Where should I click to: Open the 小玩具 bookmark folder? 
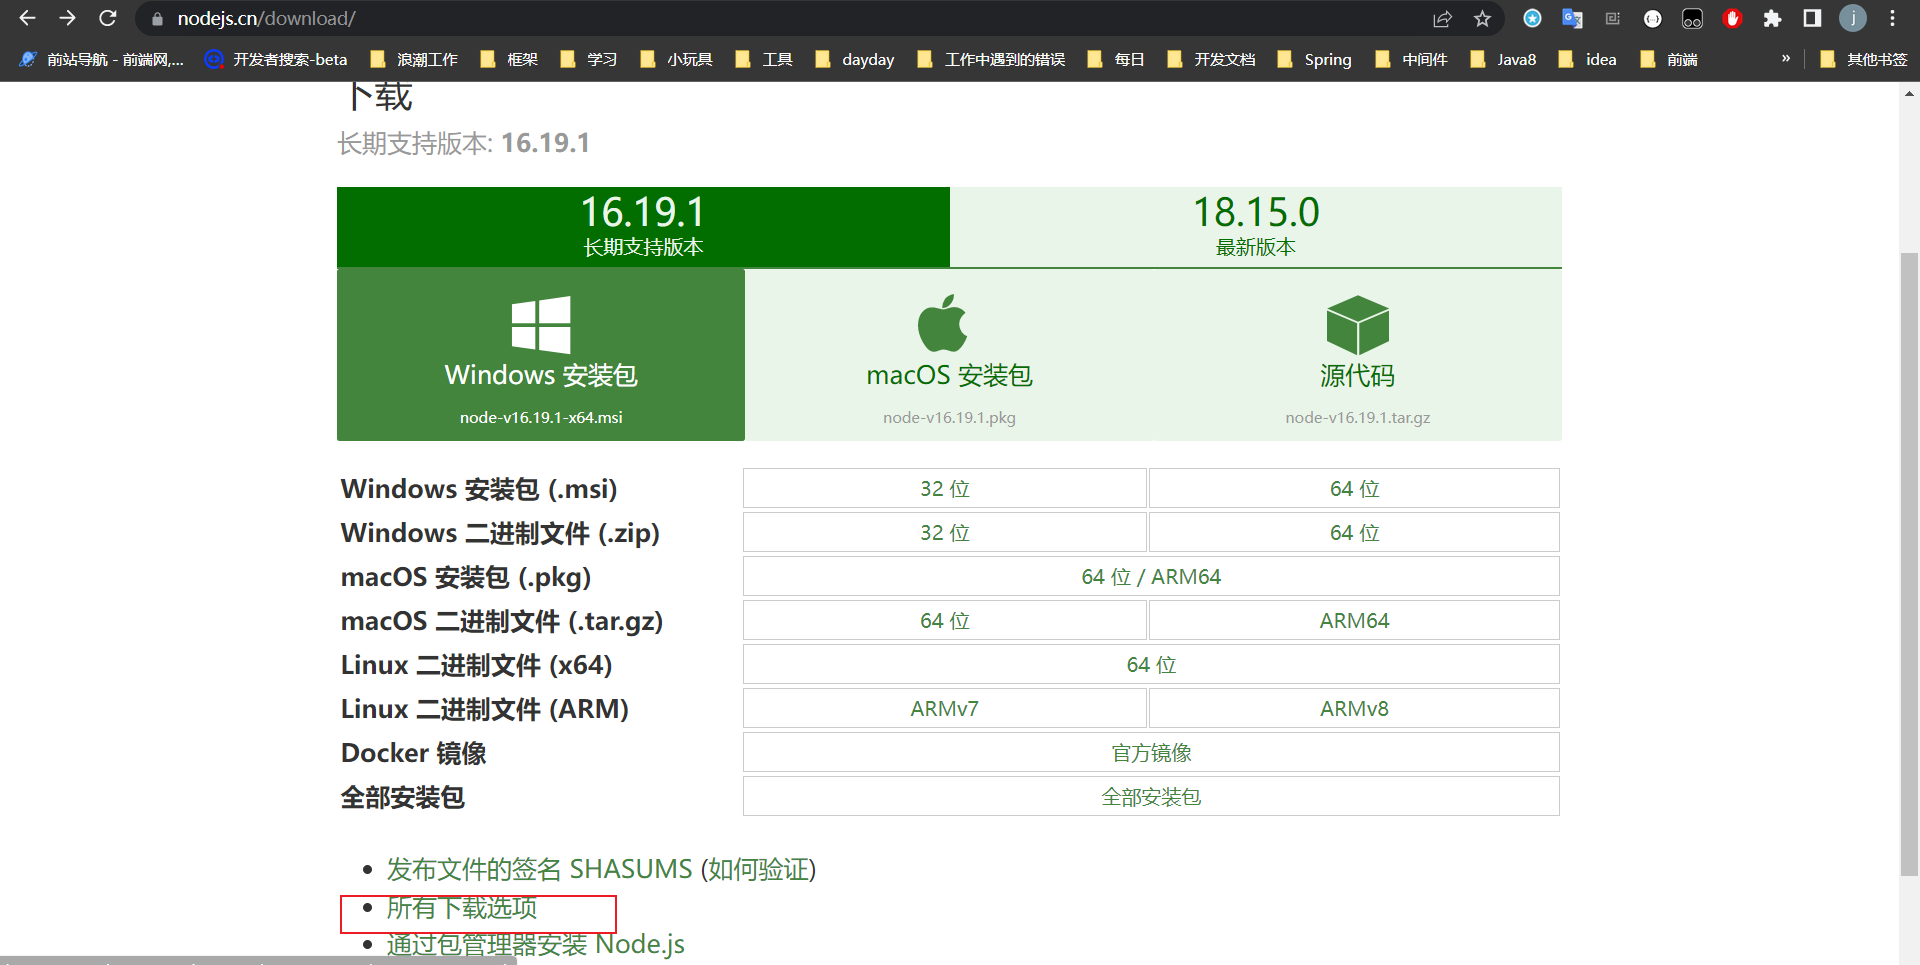[676, 59]
